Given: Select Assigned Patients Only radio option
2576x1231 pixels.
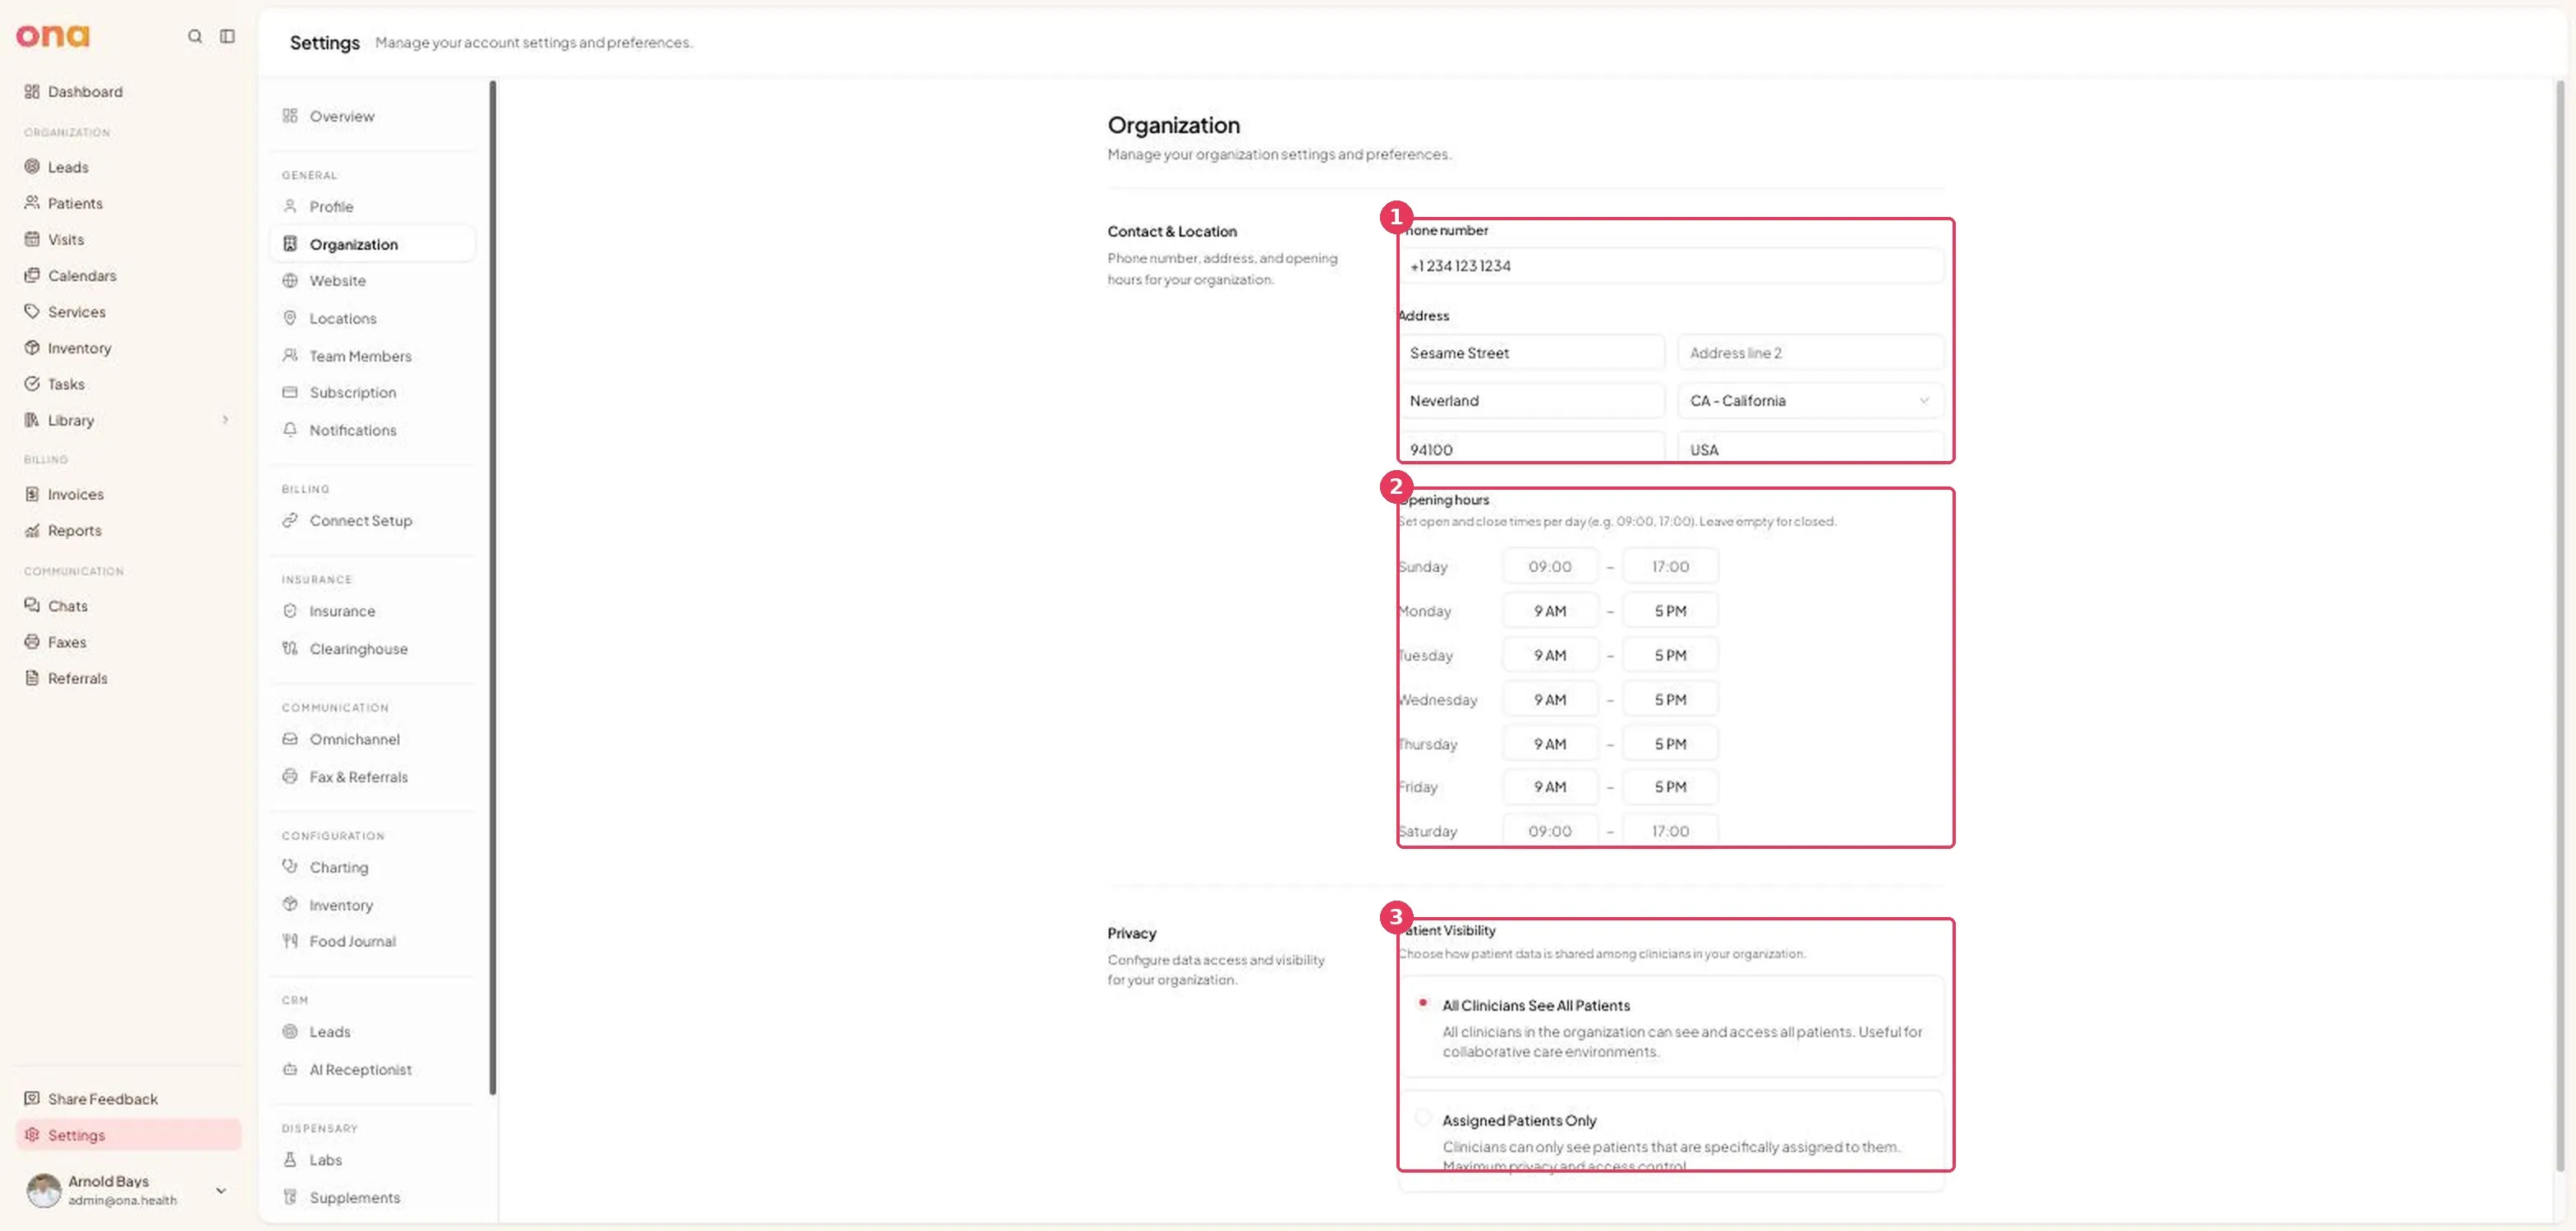Looking at the screenshot, I should (x=1422, y=1118).
